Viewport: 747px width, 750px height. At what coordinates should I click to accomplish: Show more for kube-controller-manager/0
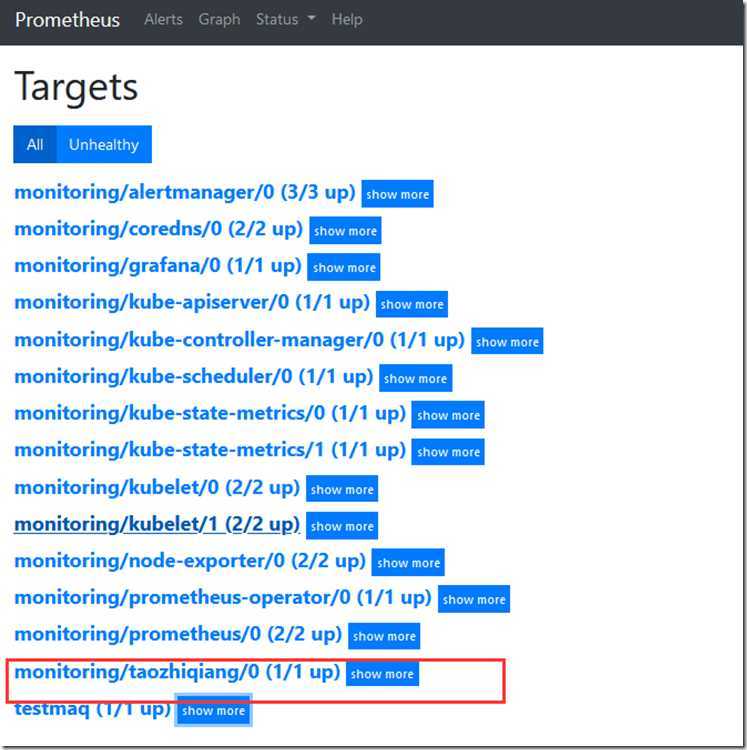coord(507,341)
